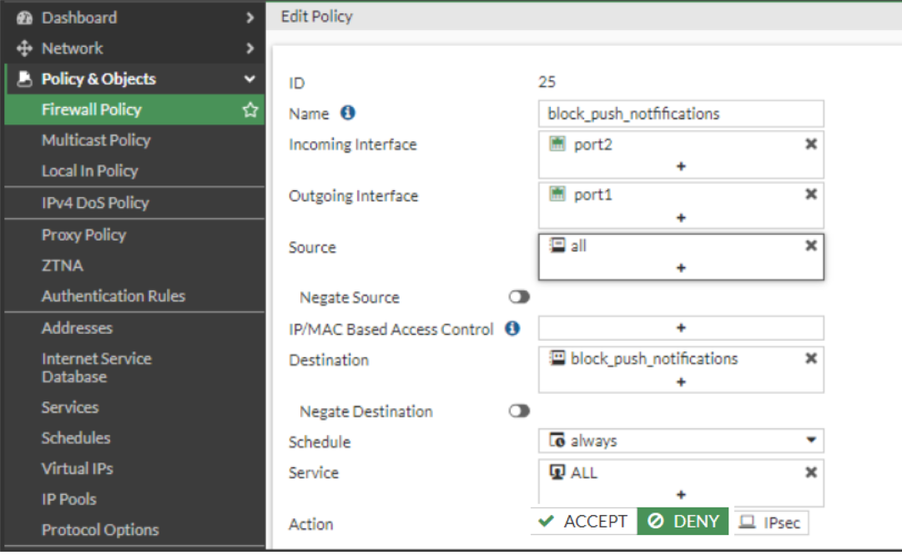902x556 pixels.
Task: Enable the Negate Source toggle
Action: [x=519, y=297]
